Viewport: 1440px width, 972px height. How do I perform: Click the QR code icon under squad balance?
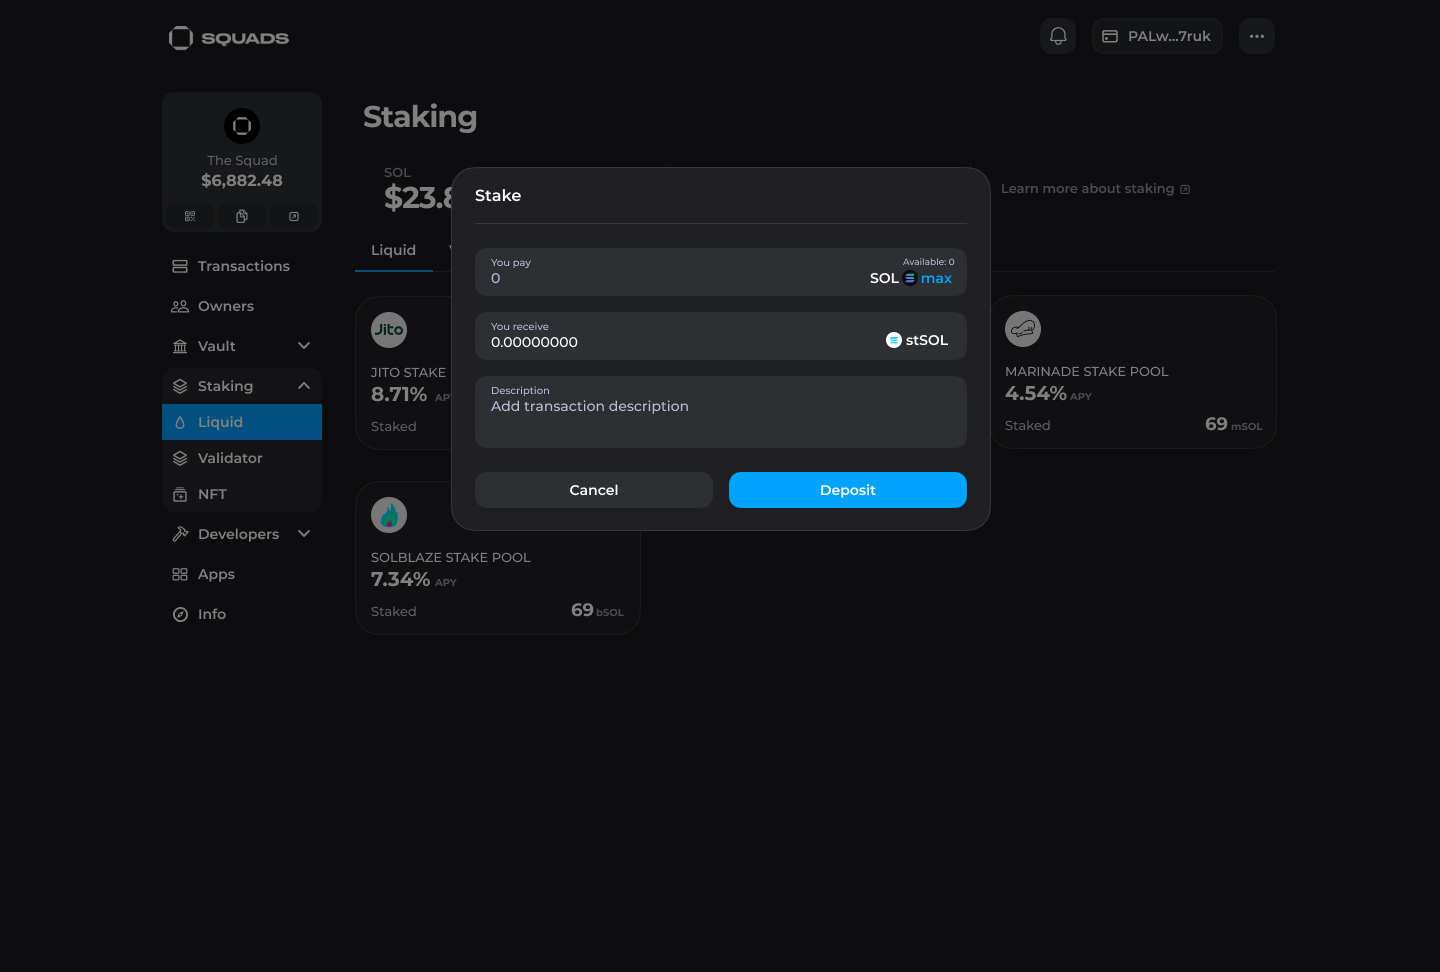click(190, 216)
